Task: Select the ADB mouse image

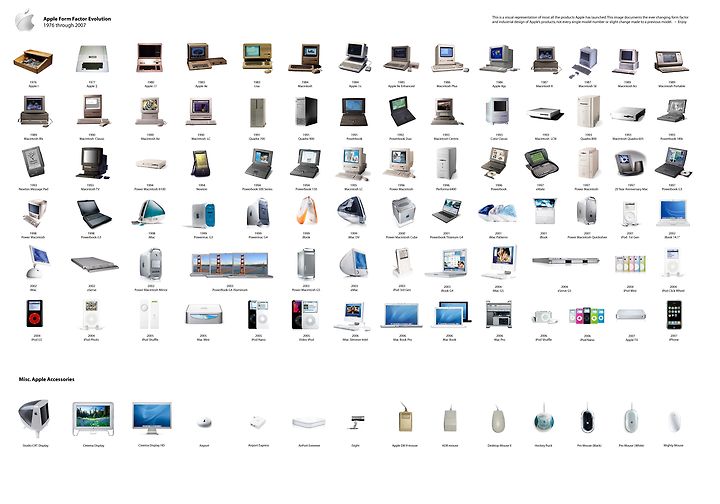Action: 450,419
